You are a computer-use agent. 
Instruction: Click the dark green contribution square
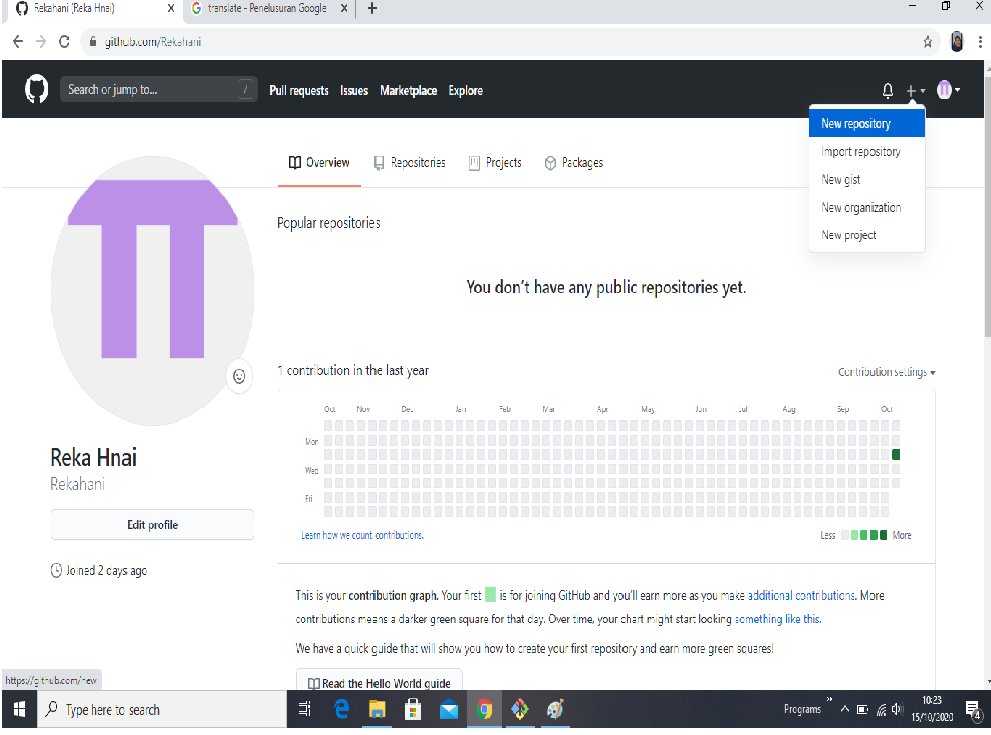896,454
